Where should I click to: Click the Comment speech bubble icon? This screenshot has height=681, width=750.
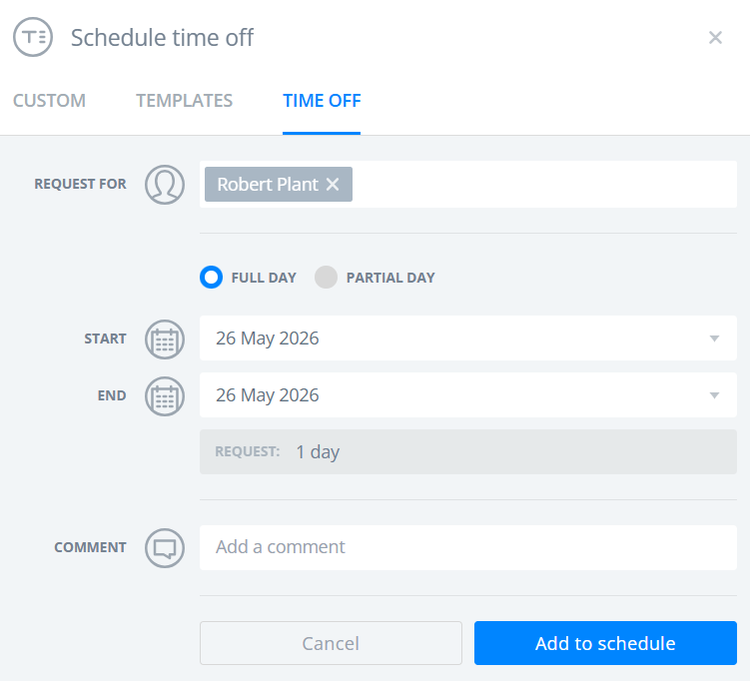point(165,548)
